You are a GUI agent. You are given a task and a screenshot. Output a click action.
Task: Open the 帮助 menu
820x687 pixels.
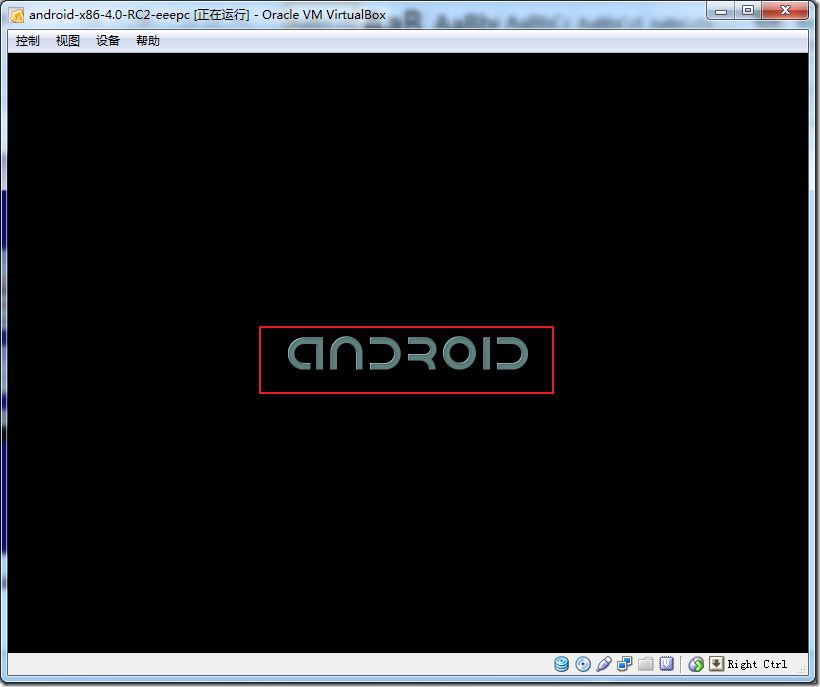pos(147,41)
